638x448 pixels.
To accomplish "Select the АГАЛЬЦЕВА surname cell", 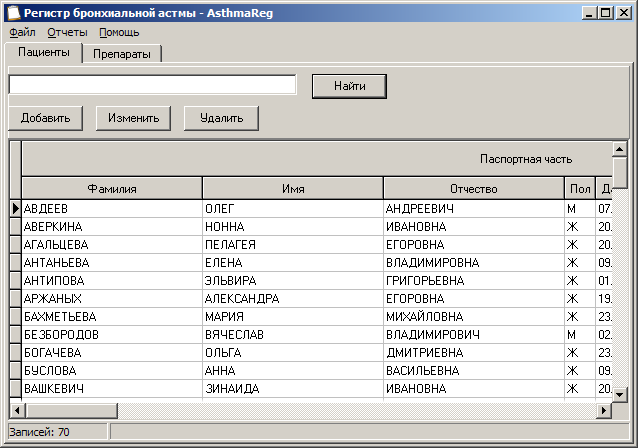I will (112, 245).
